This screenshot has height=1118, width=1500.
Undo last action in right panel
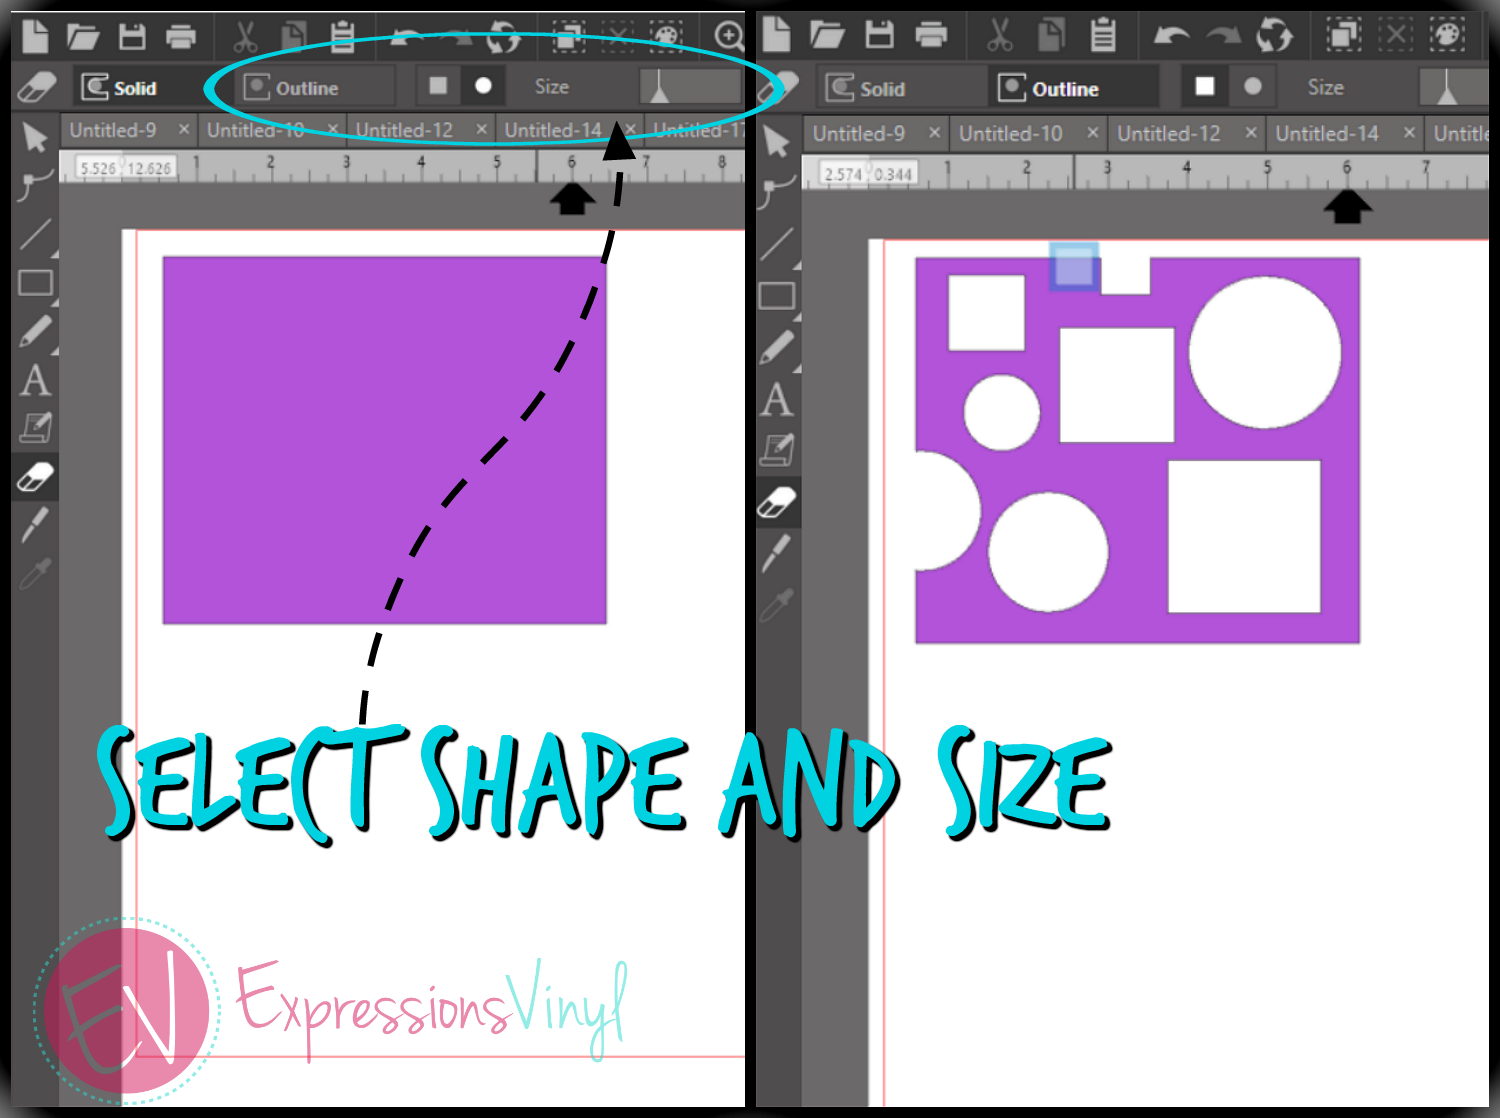[1171, 36]
